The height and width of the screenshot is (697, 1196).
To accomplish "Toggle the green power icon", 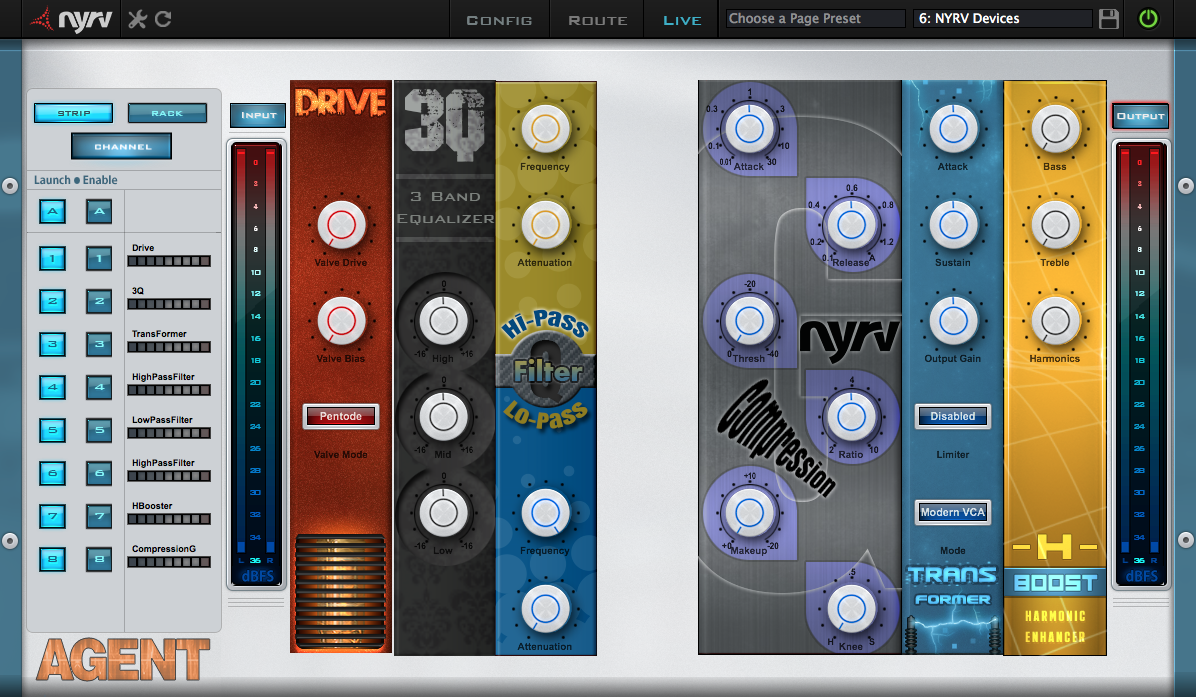I will pos(1148,19).
